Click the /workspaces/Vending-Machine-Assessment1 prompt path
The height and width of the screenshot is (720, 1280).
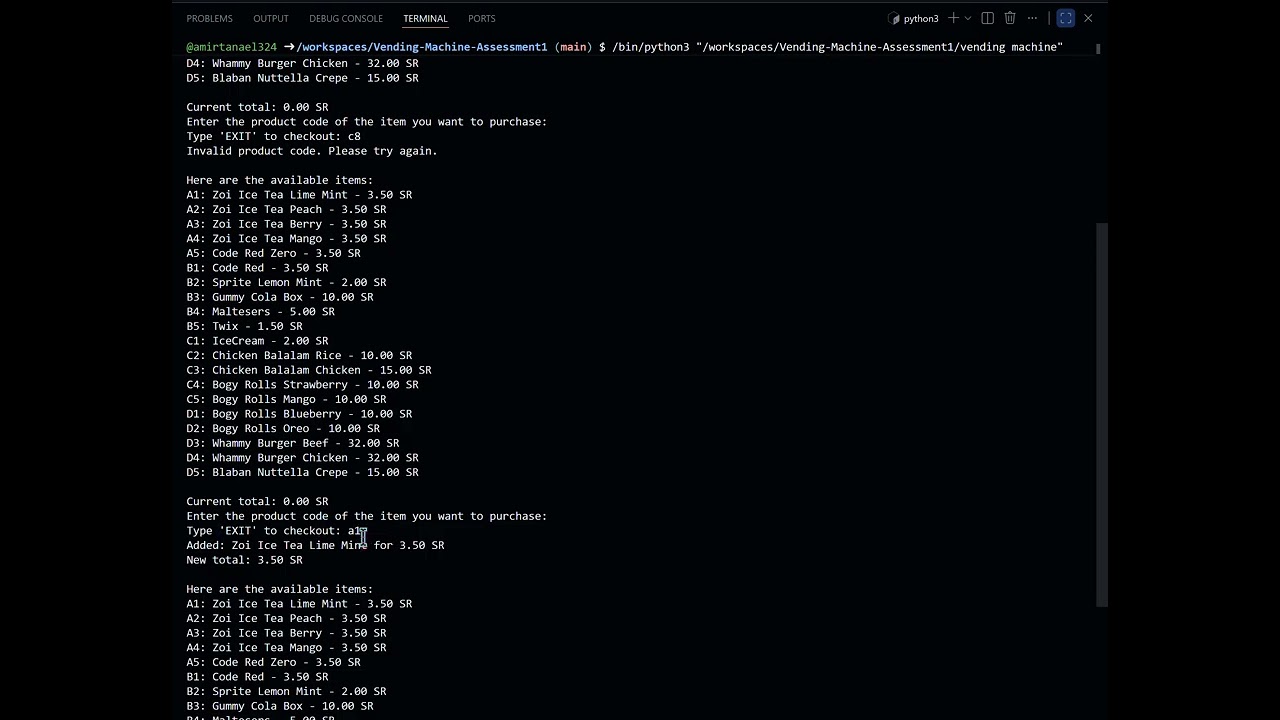(x=422, y=47)
